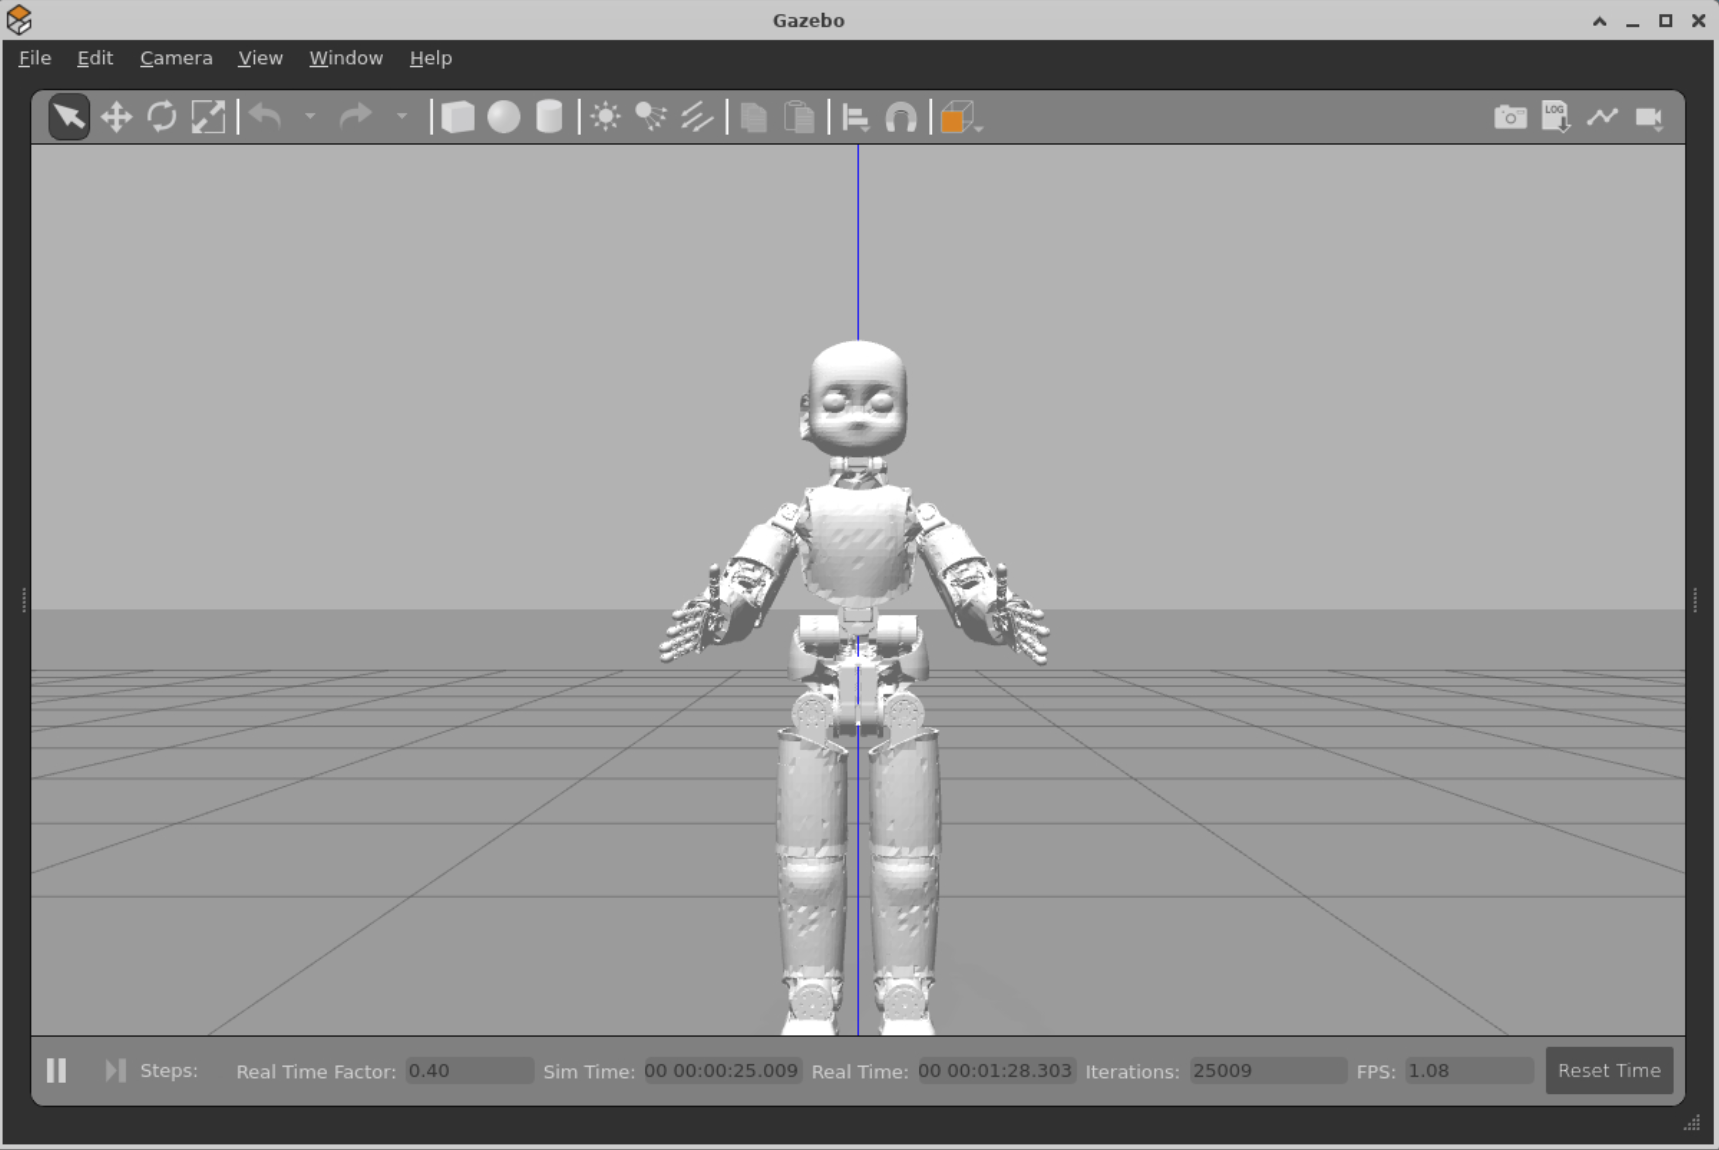Open the Window menu
Image resolution: width=1719 pixels, height=1150 pixels.
(346, 58)
